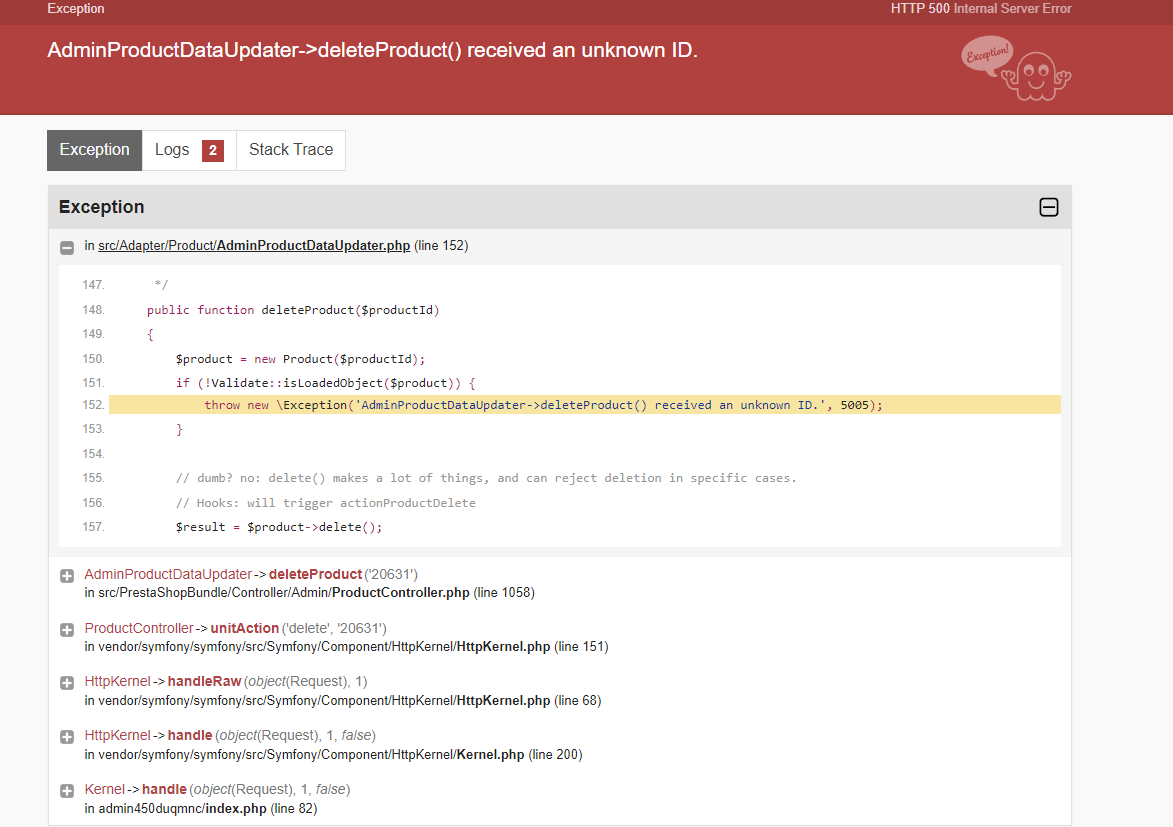The width and height of the screenshot is (1173, 827).
Task: Click the HTTP 500 Internal Server Error text
Action: click(x=981, y=8)
